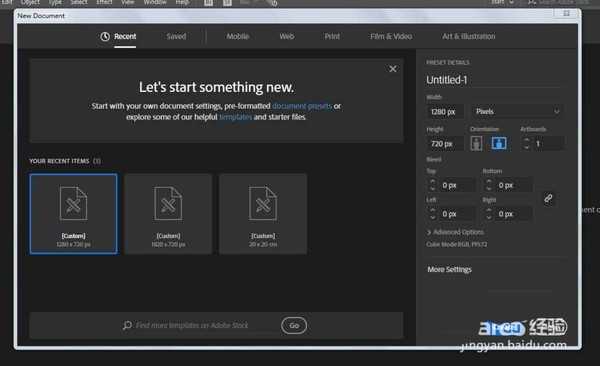Select the middle custom preset thumbnail
The width and height of the screenshot is (600, 366).
coord(168,214)
